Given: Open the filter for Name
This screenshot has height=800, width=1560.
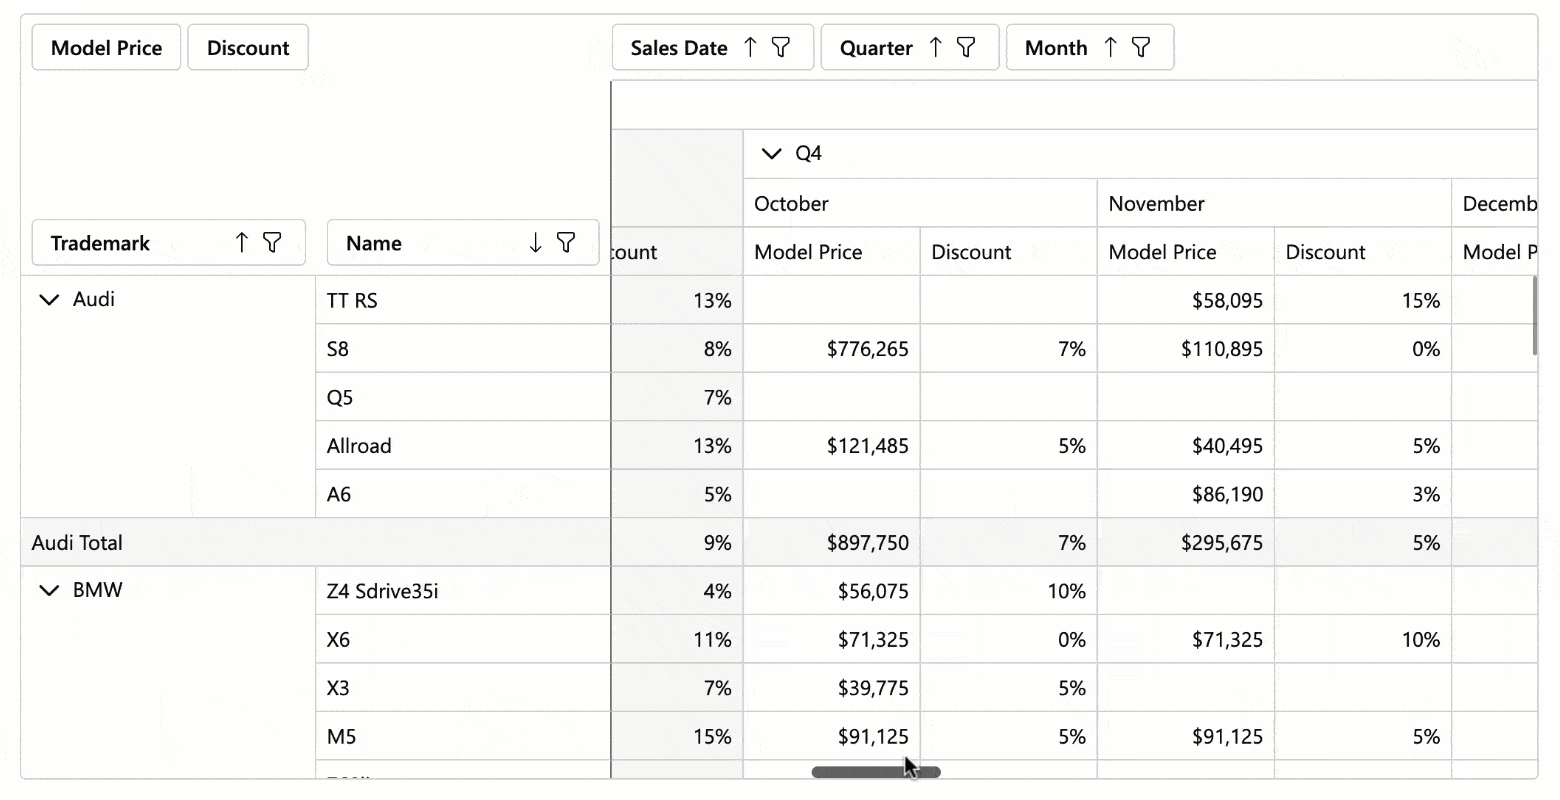Looking at the screenshot, I should (x=566, y=242).
